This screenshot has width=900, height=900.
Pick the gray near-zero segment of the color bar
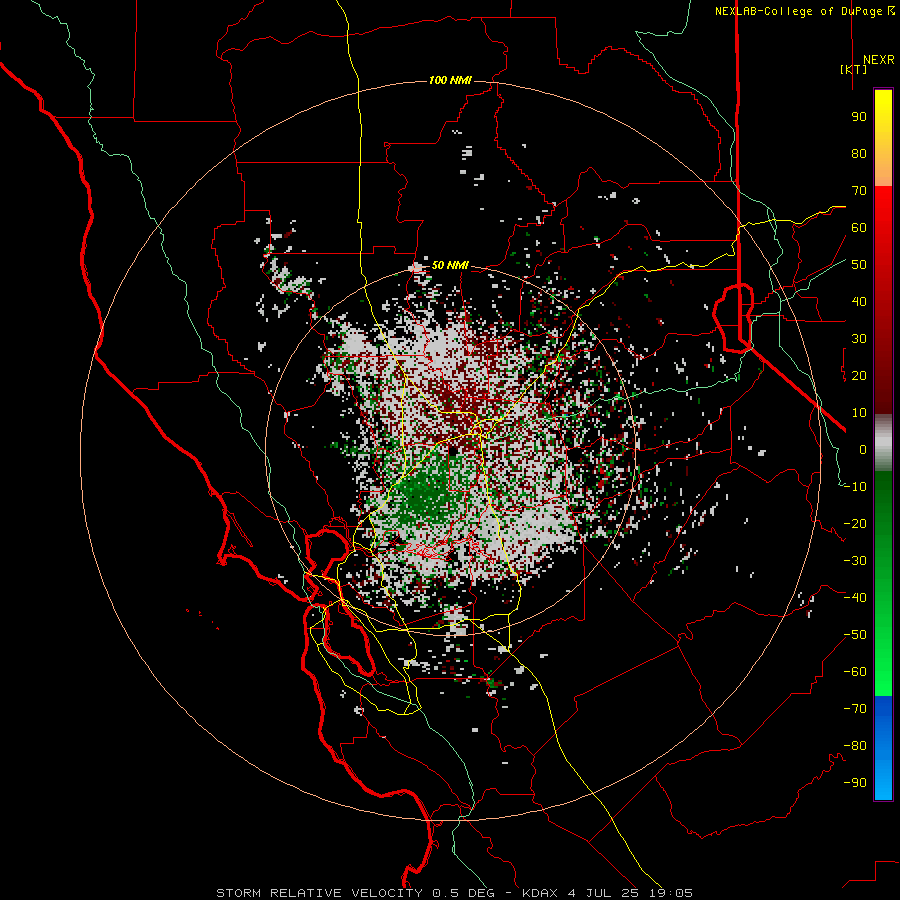883,443
